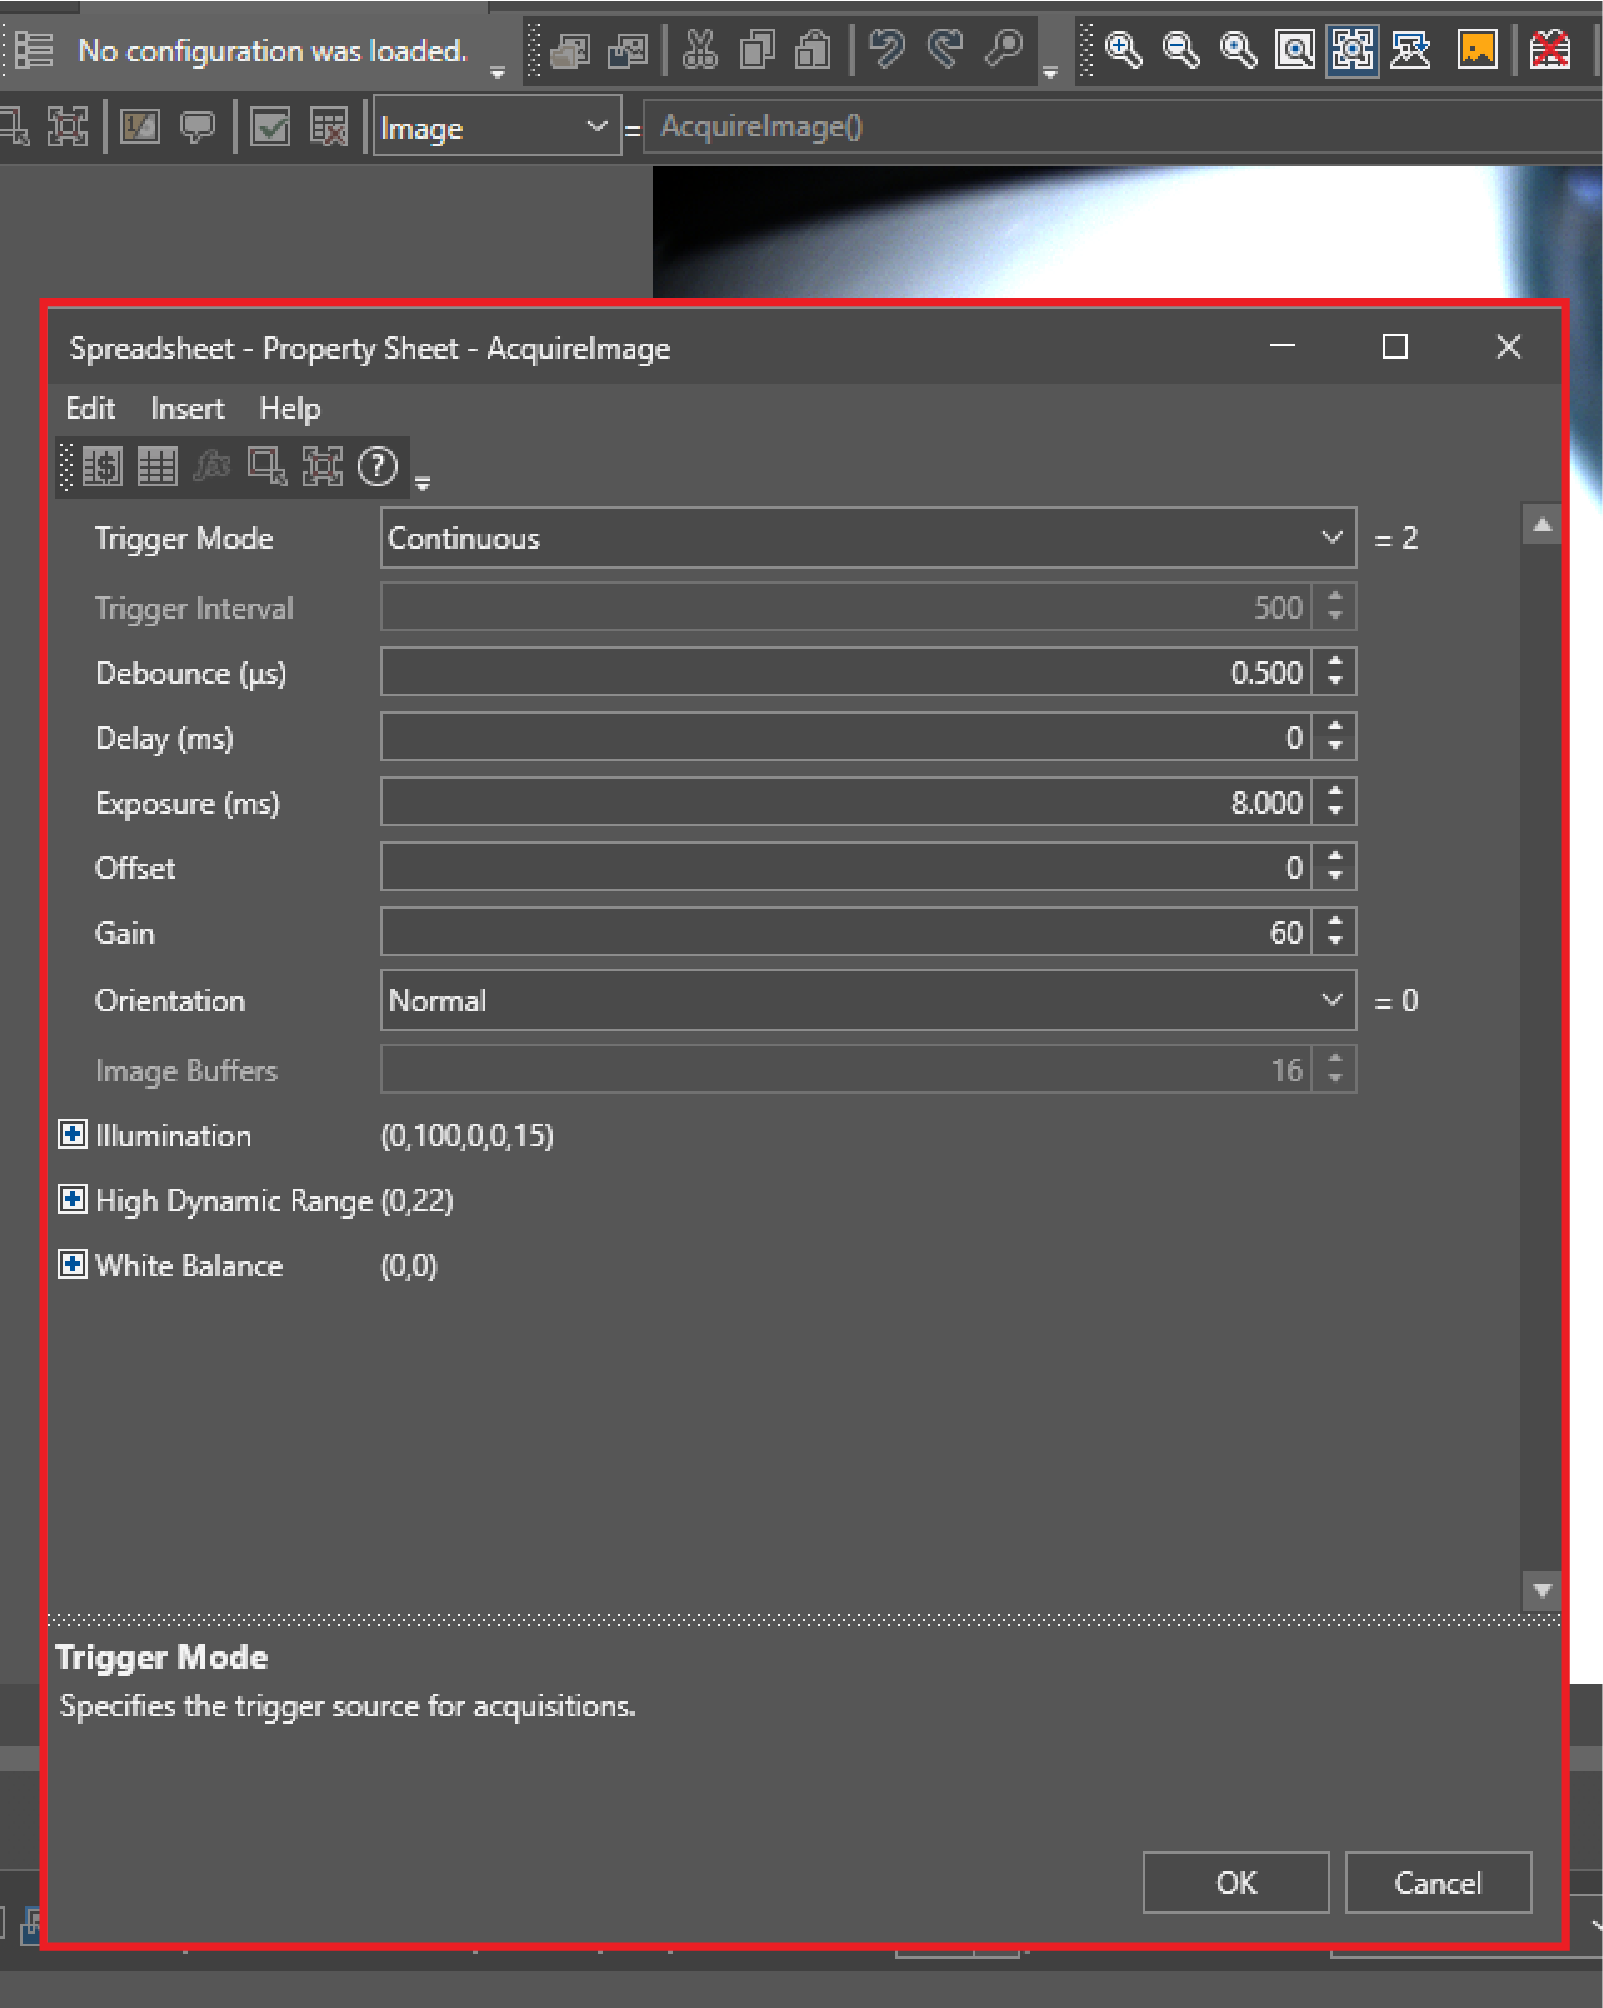
Task: Click the scissors cut icon
Action: [x=700, y=49]
